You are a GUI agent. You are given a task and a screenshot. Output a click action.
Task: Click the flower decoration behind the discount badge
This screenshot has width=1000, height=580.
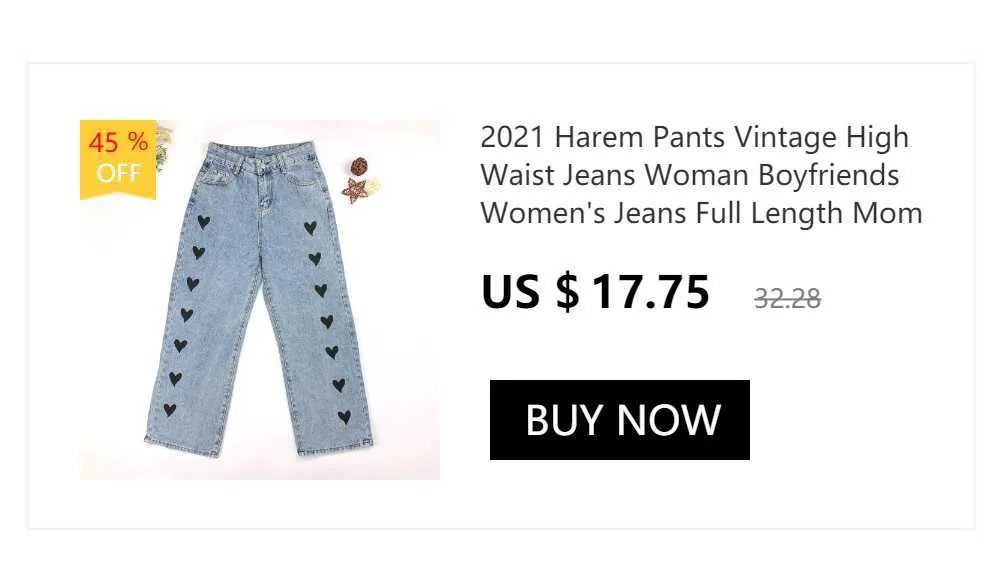[x=164, y=147]
